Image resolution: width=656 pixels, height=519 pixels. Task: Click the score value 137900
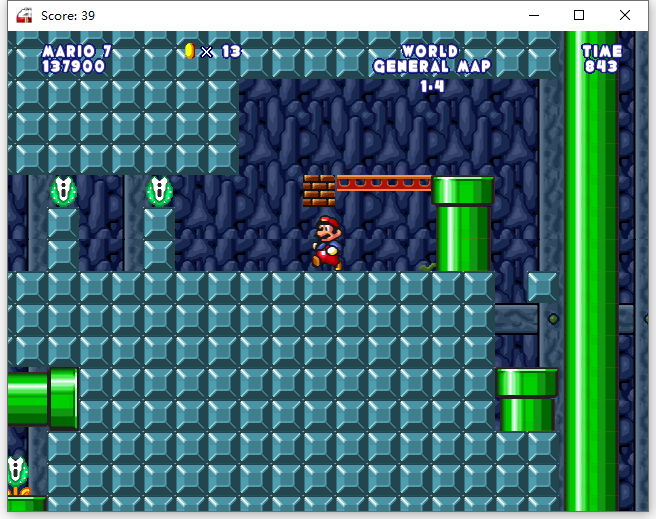74,66
